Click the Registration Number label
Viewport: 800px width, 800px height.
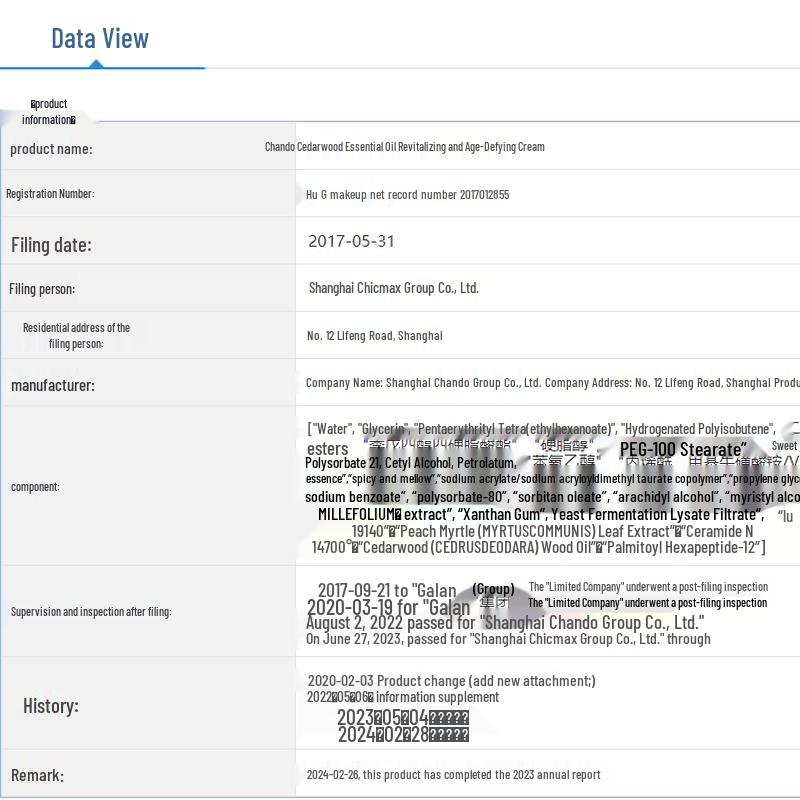pyautogui.click(x=50, y=194)
